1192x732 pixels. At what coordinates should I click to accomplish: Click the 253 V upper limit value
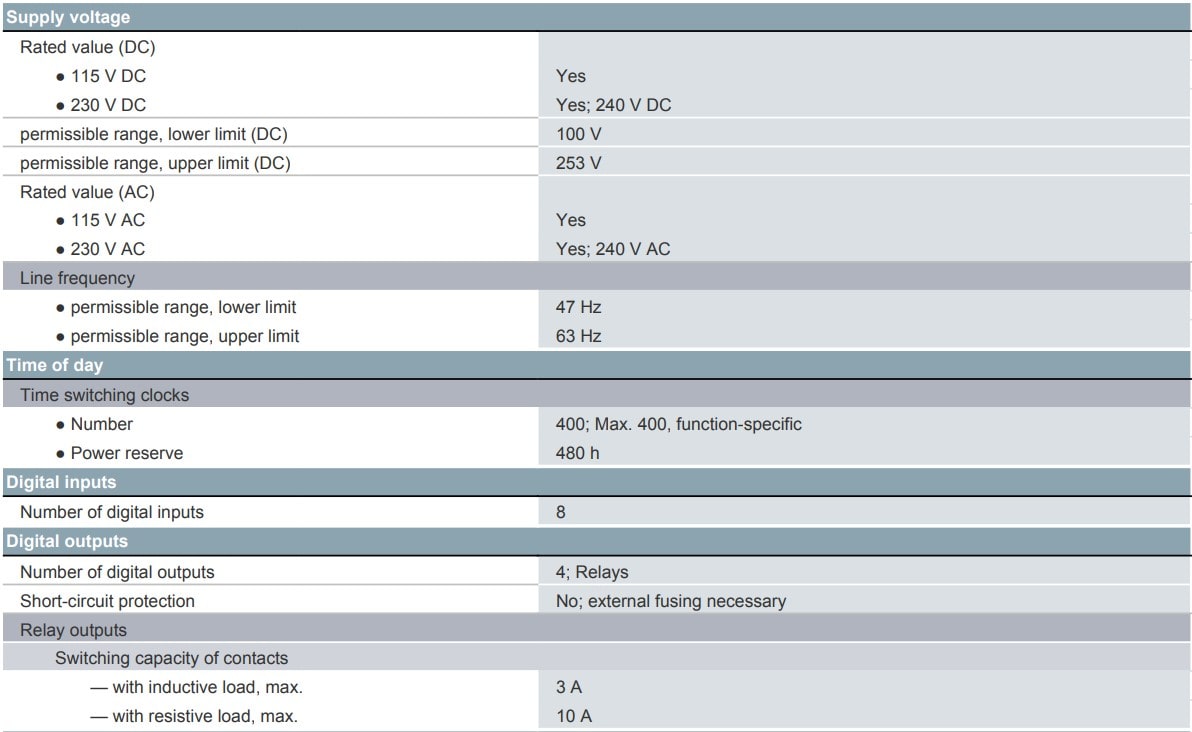[579, 163]
